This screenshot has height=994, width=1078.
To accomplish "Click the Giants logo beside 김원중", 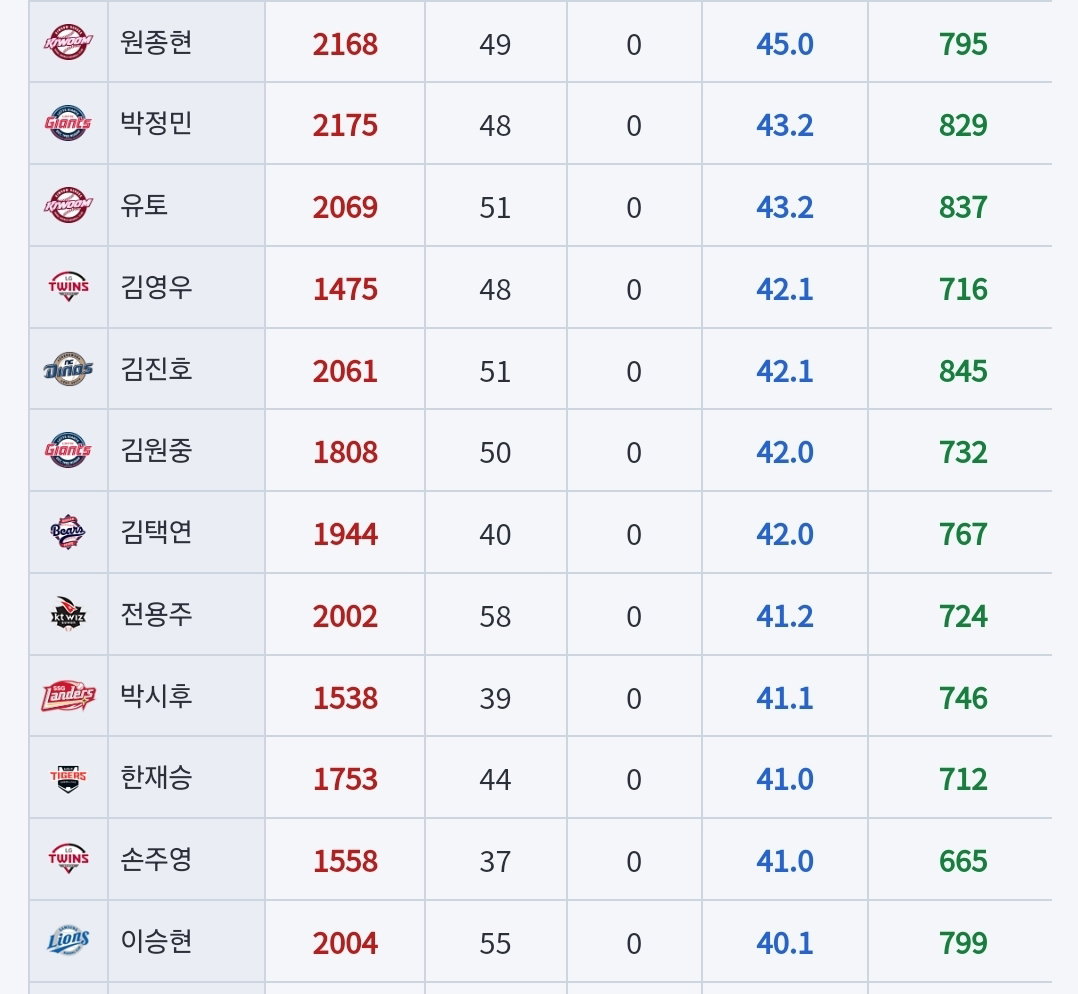I will pyautogui.click(x=68, y=450).
